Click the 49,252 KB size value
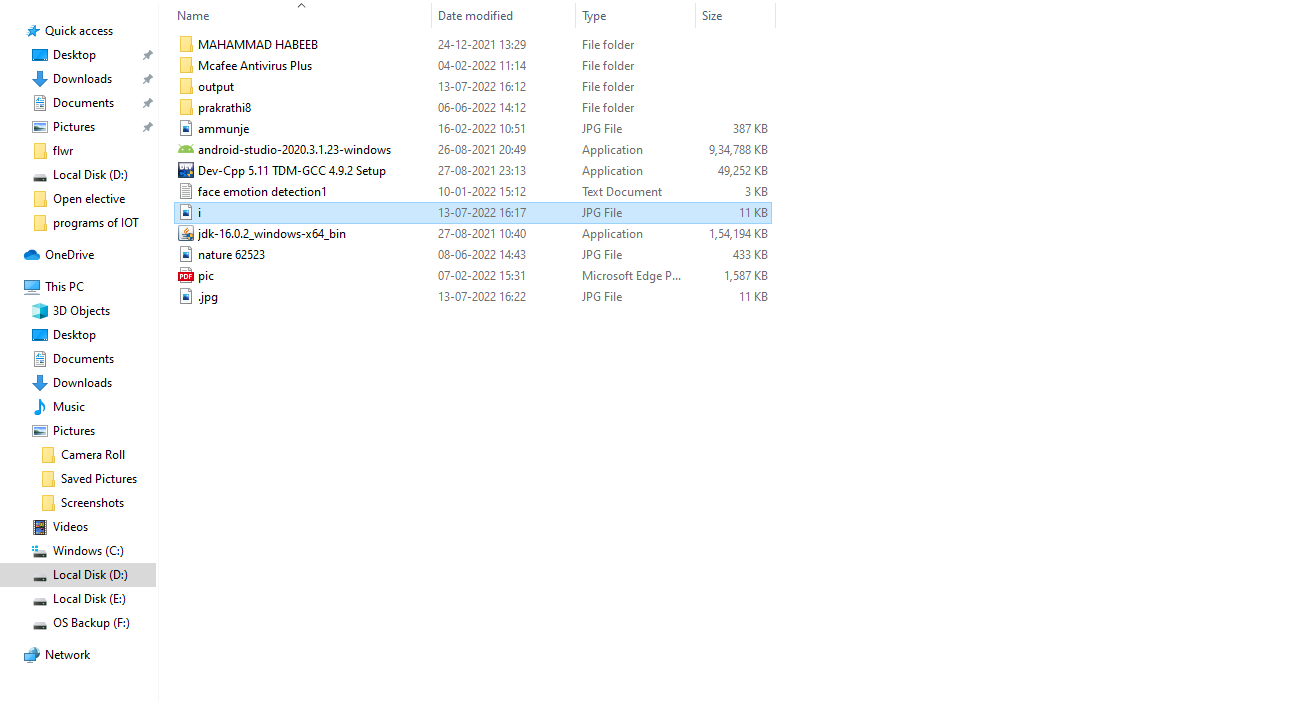Viewport: 1304px width, 702px height. click(x=743, y=170)
